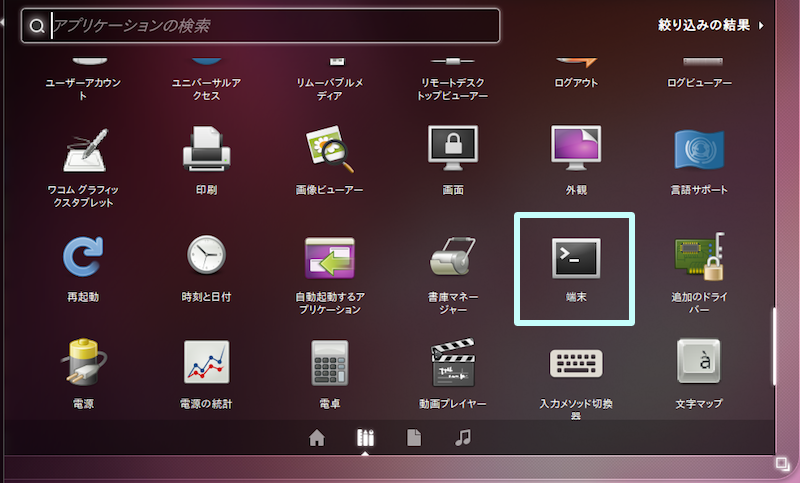The image size is (800, 483).
Task: Switch to the Home lens tab
Action: pos(317,438)
